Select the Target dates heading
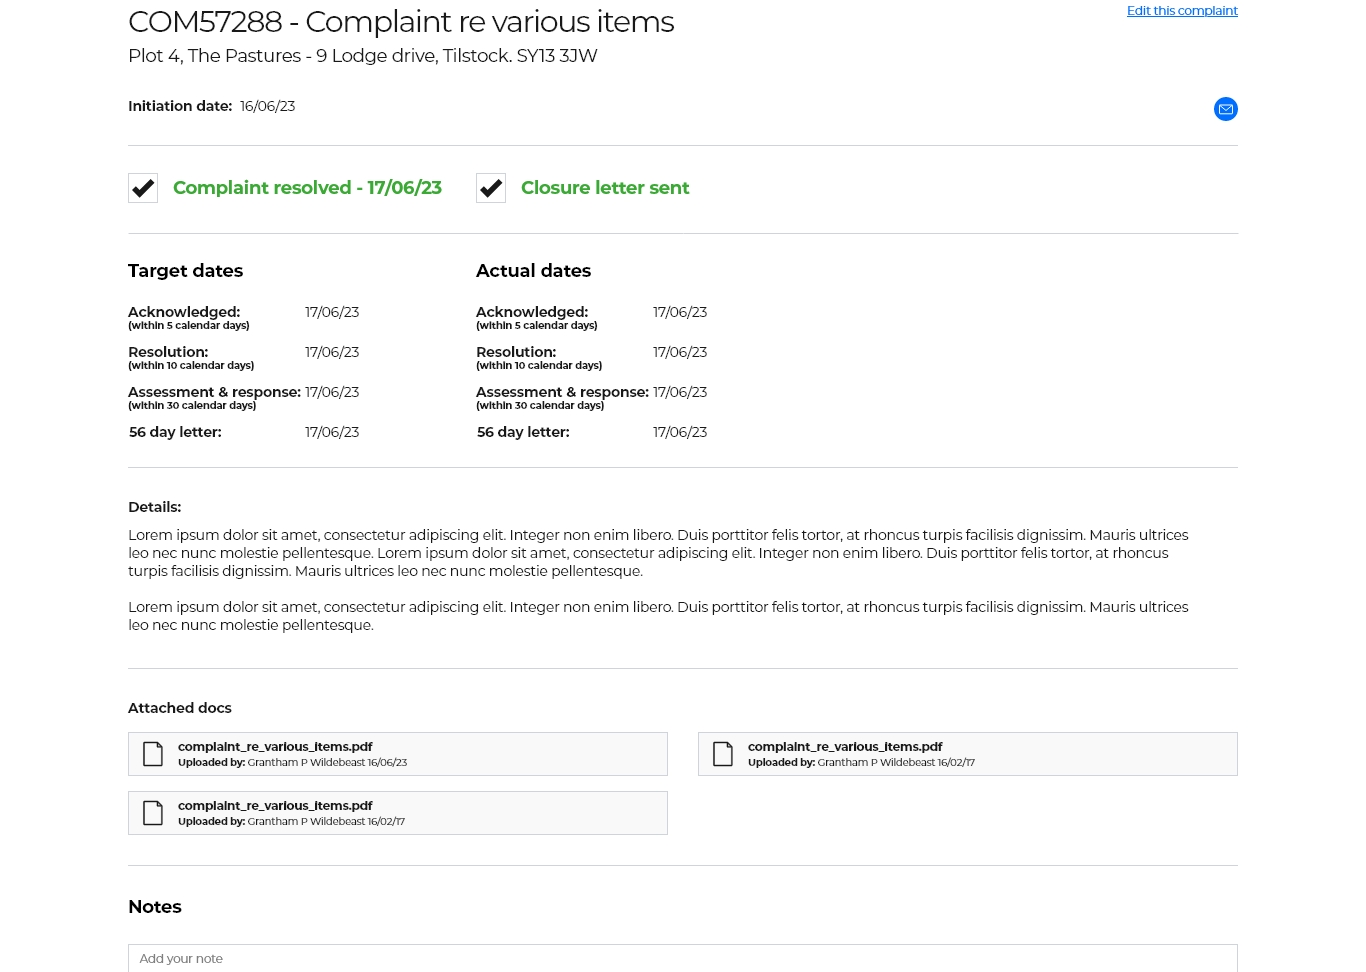1366x972 pixels. click(185, 270)
